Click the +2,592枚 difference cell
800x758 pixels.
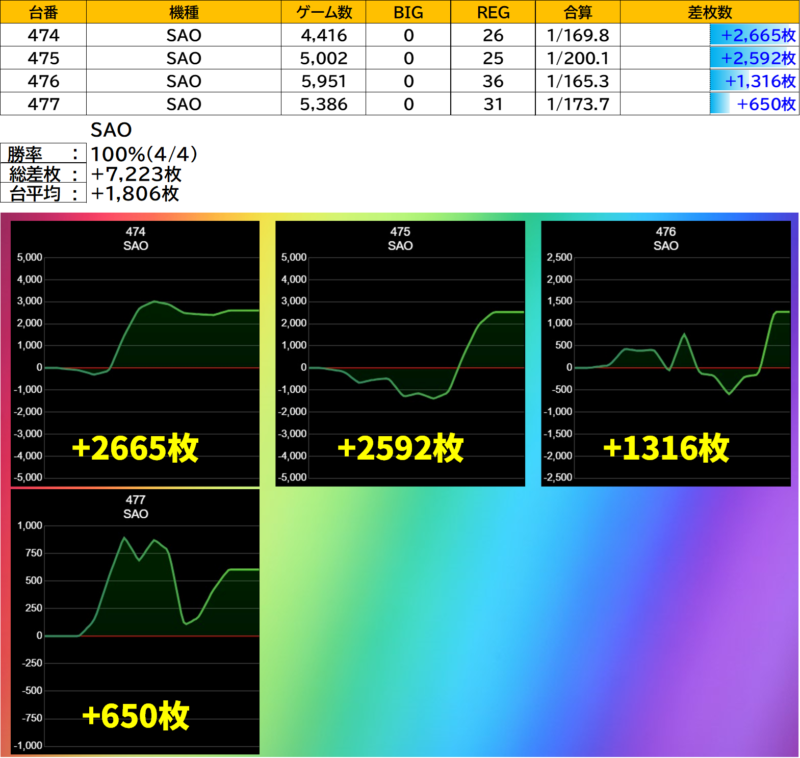pos(710,58)
